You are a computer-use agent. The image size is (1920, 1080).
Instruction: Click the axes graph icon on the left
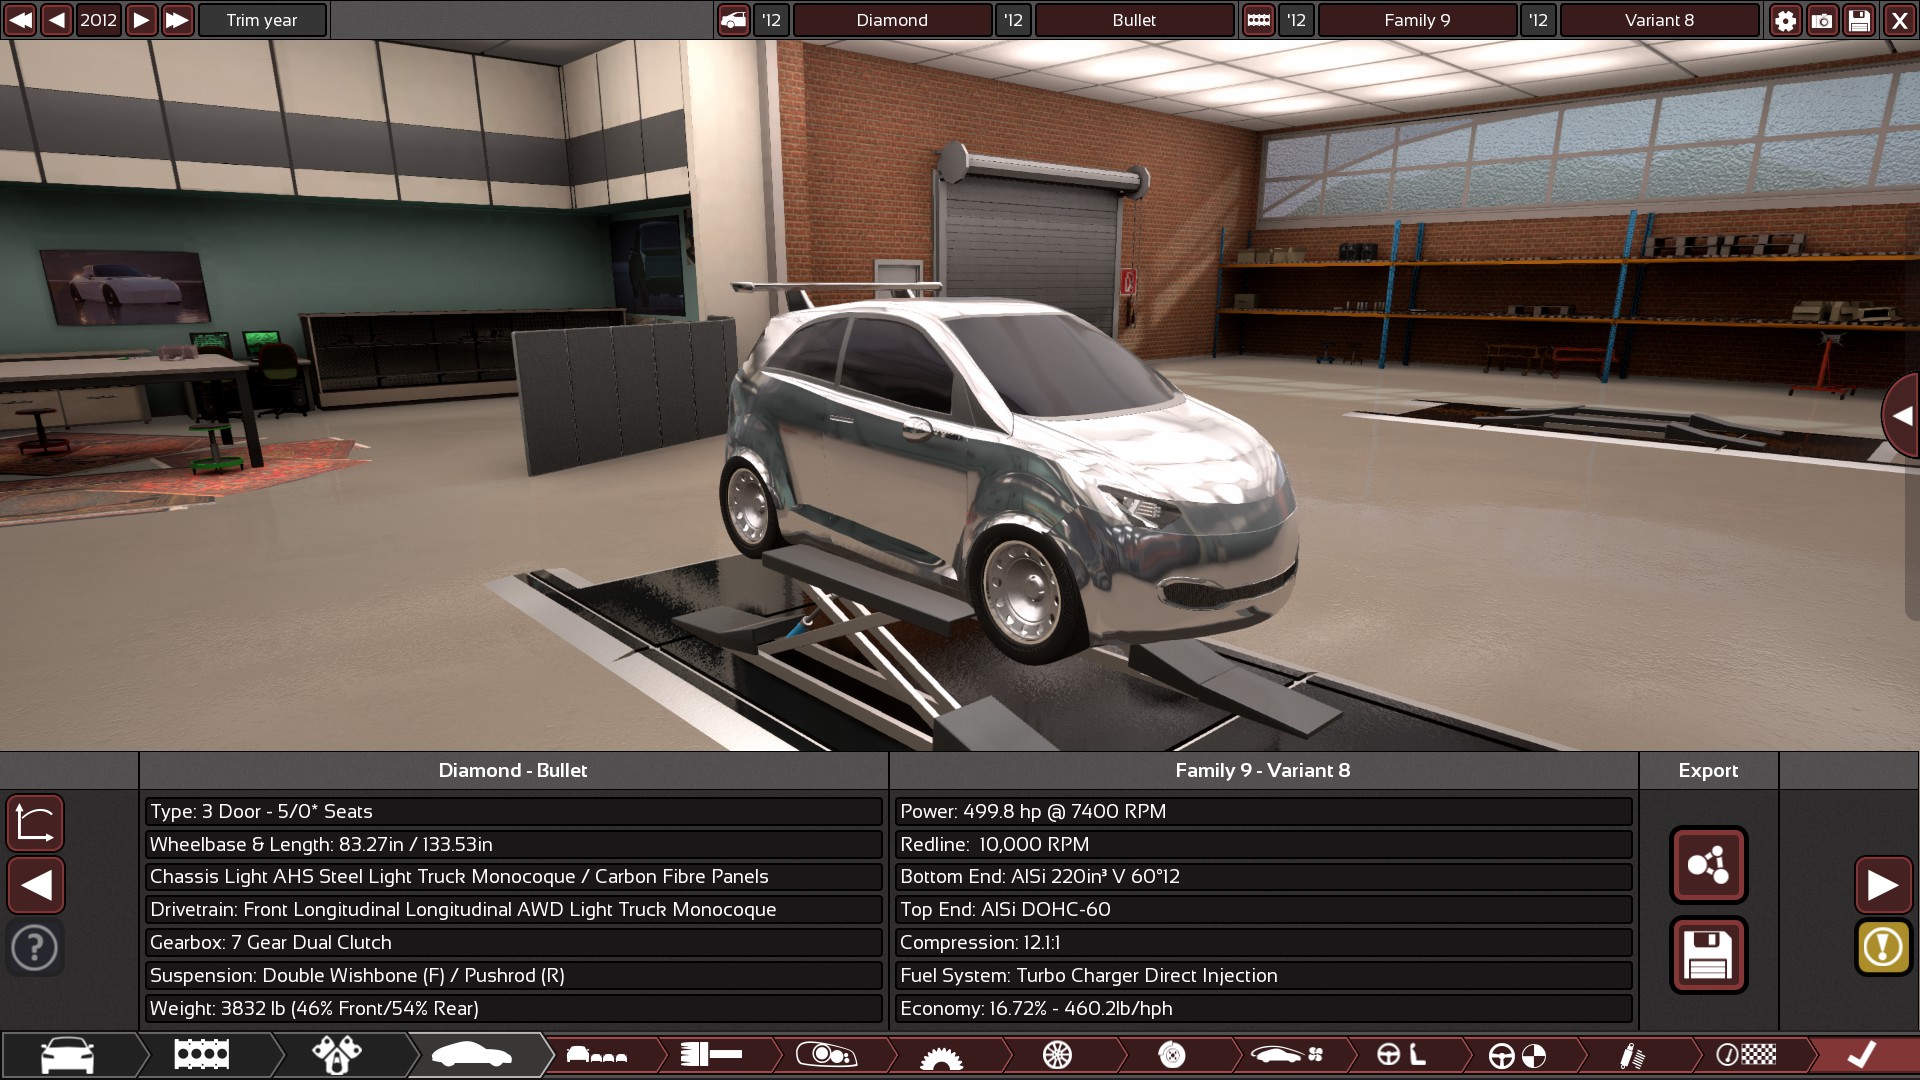36,822
